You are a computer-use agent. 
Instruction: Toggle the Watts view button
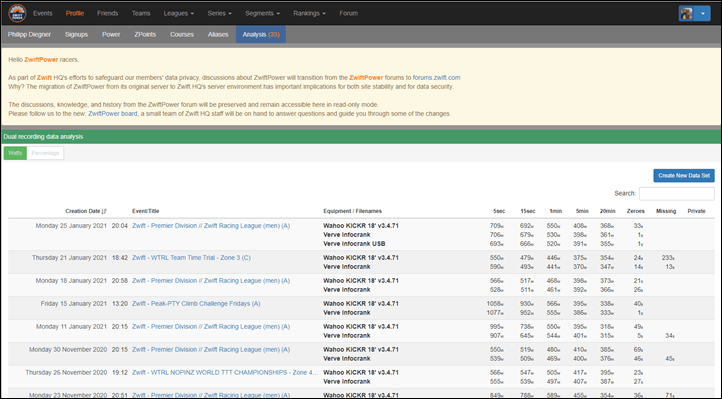pos(15,153)
